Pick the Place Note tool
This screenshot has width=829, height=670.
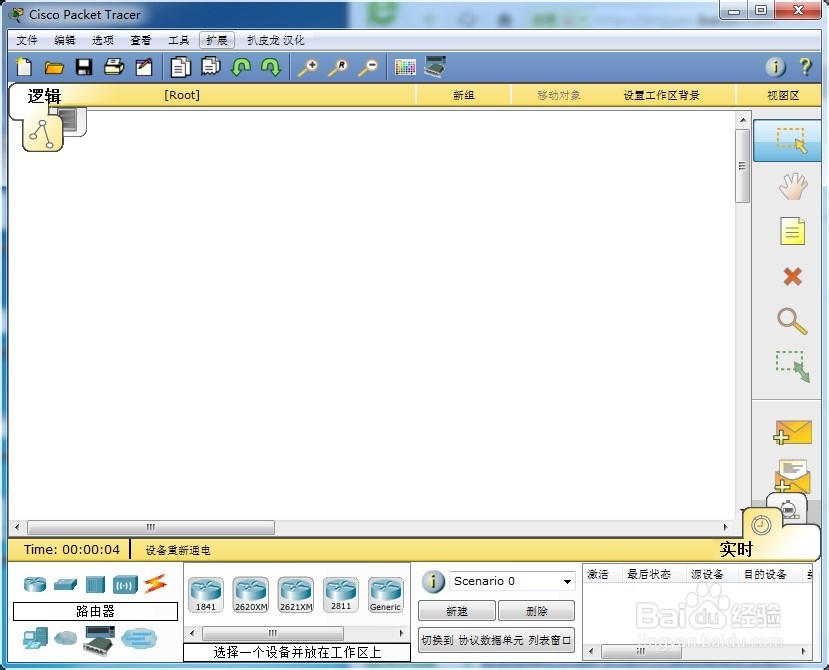pos(793,231)
